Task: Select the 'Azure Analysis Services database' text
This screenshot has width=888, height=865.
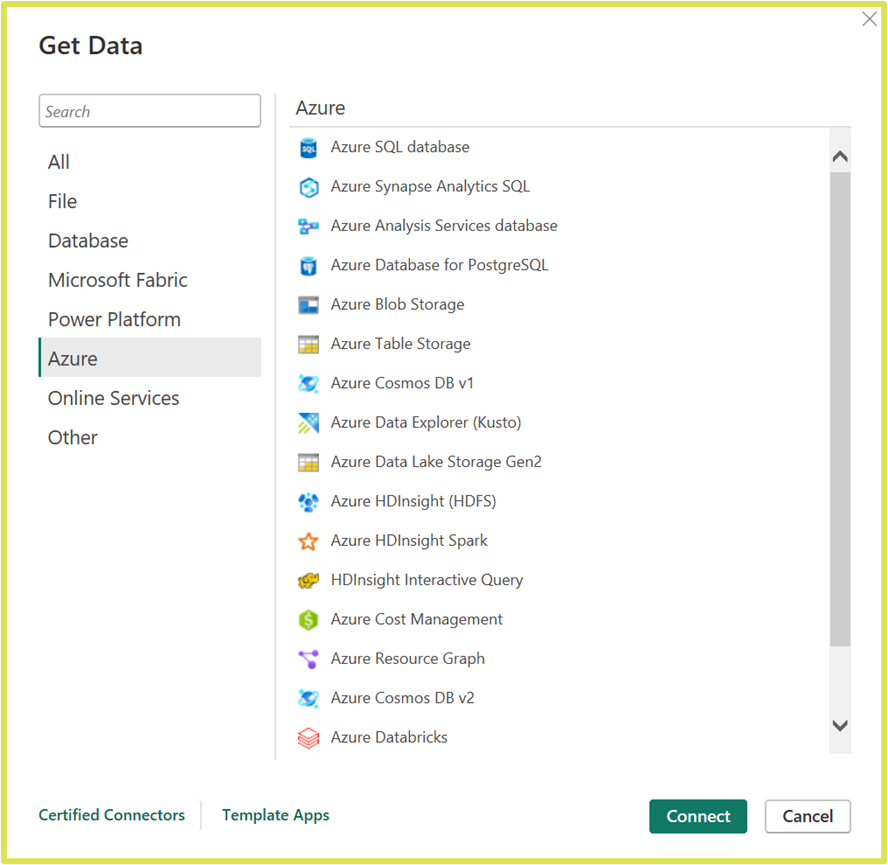Action: [x=444, y=226]
